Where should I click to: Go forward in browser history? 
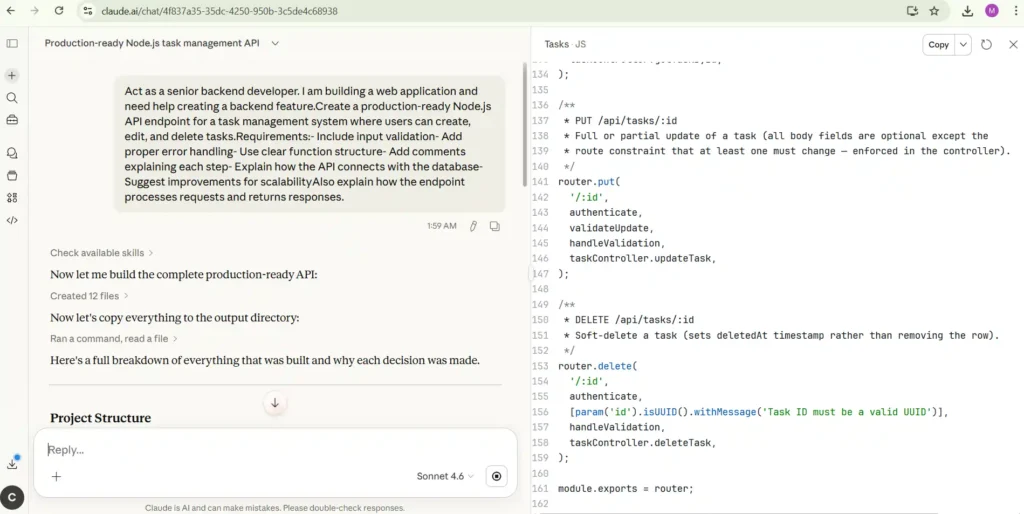click(35, 10)
